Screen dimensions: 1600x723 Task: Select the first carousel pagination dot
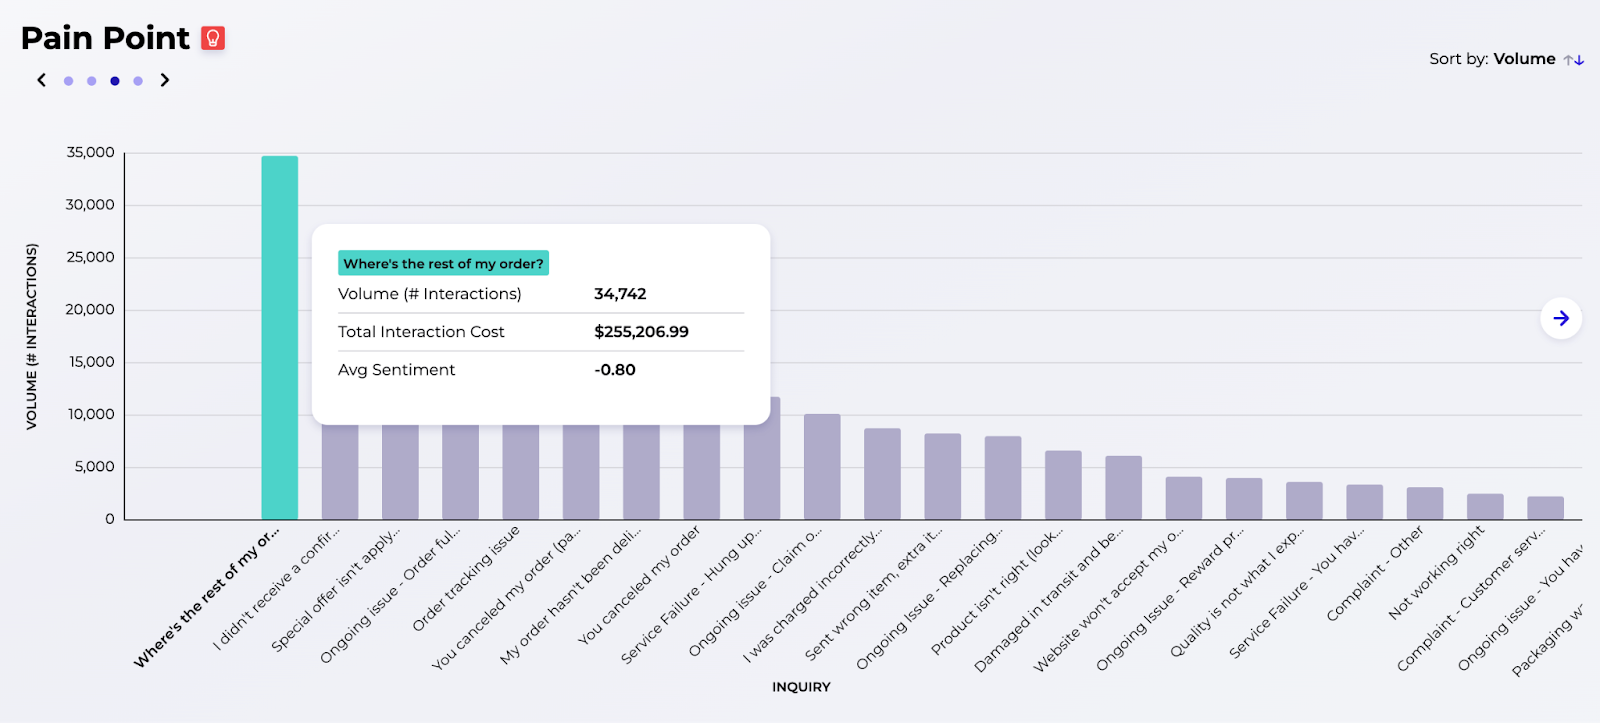point(68,81)
